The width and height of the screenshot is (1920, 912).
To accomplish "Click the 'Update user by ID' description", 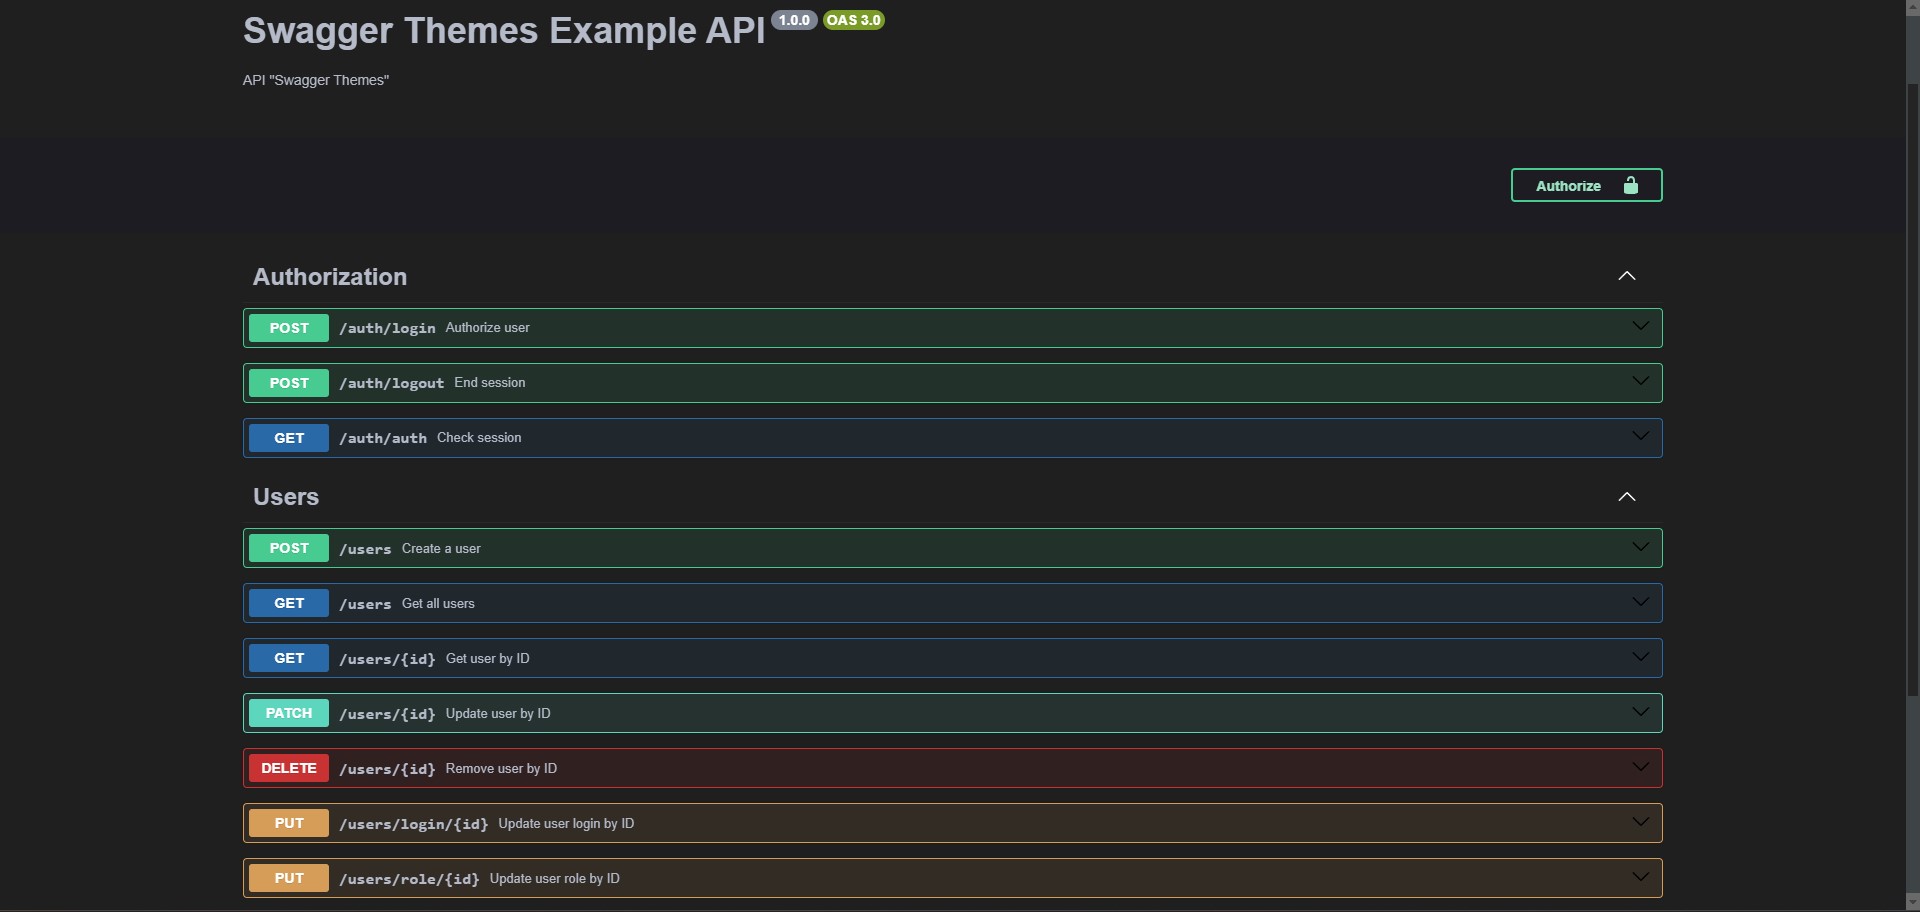I will tap(498, 713).
